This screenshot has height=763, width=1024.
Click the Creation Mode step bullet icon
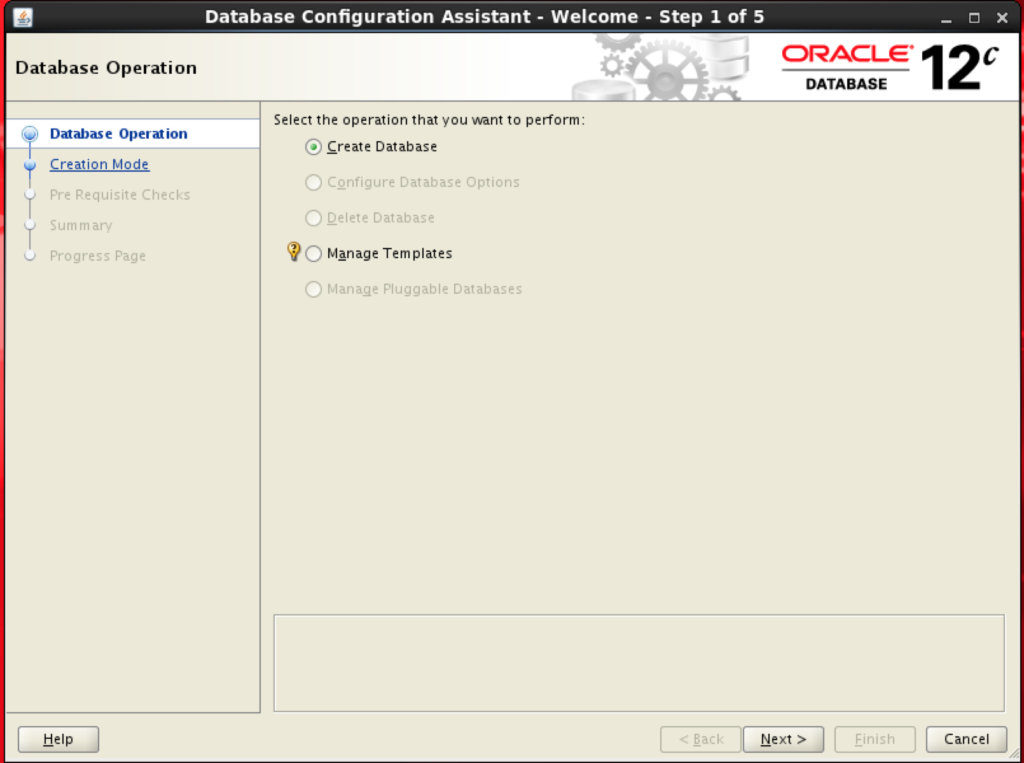coord(30,165)
